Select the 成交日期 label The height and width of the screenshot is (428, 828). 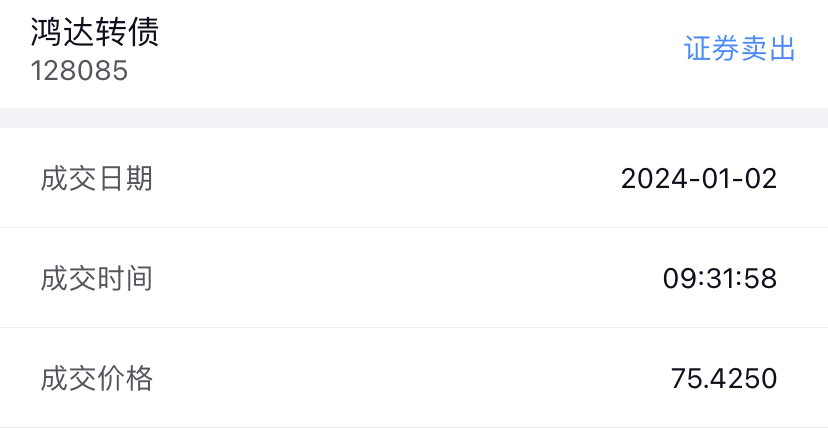96,179
